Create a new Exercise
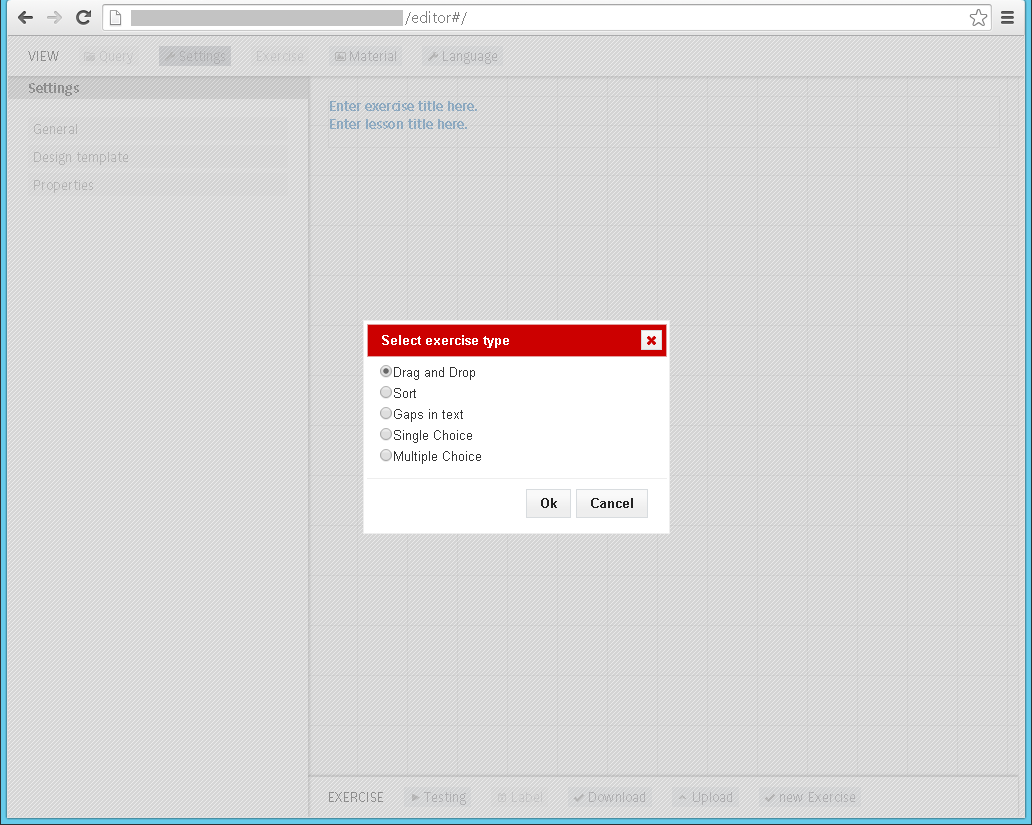The width and height of the screenshot is (1032, 825). pyautogui.click(x=810, y=797)
